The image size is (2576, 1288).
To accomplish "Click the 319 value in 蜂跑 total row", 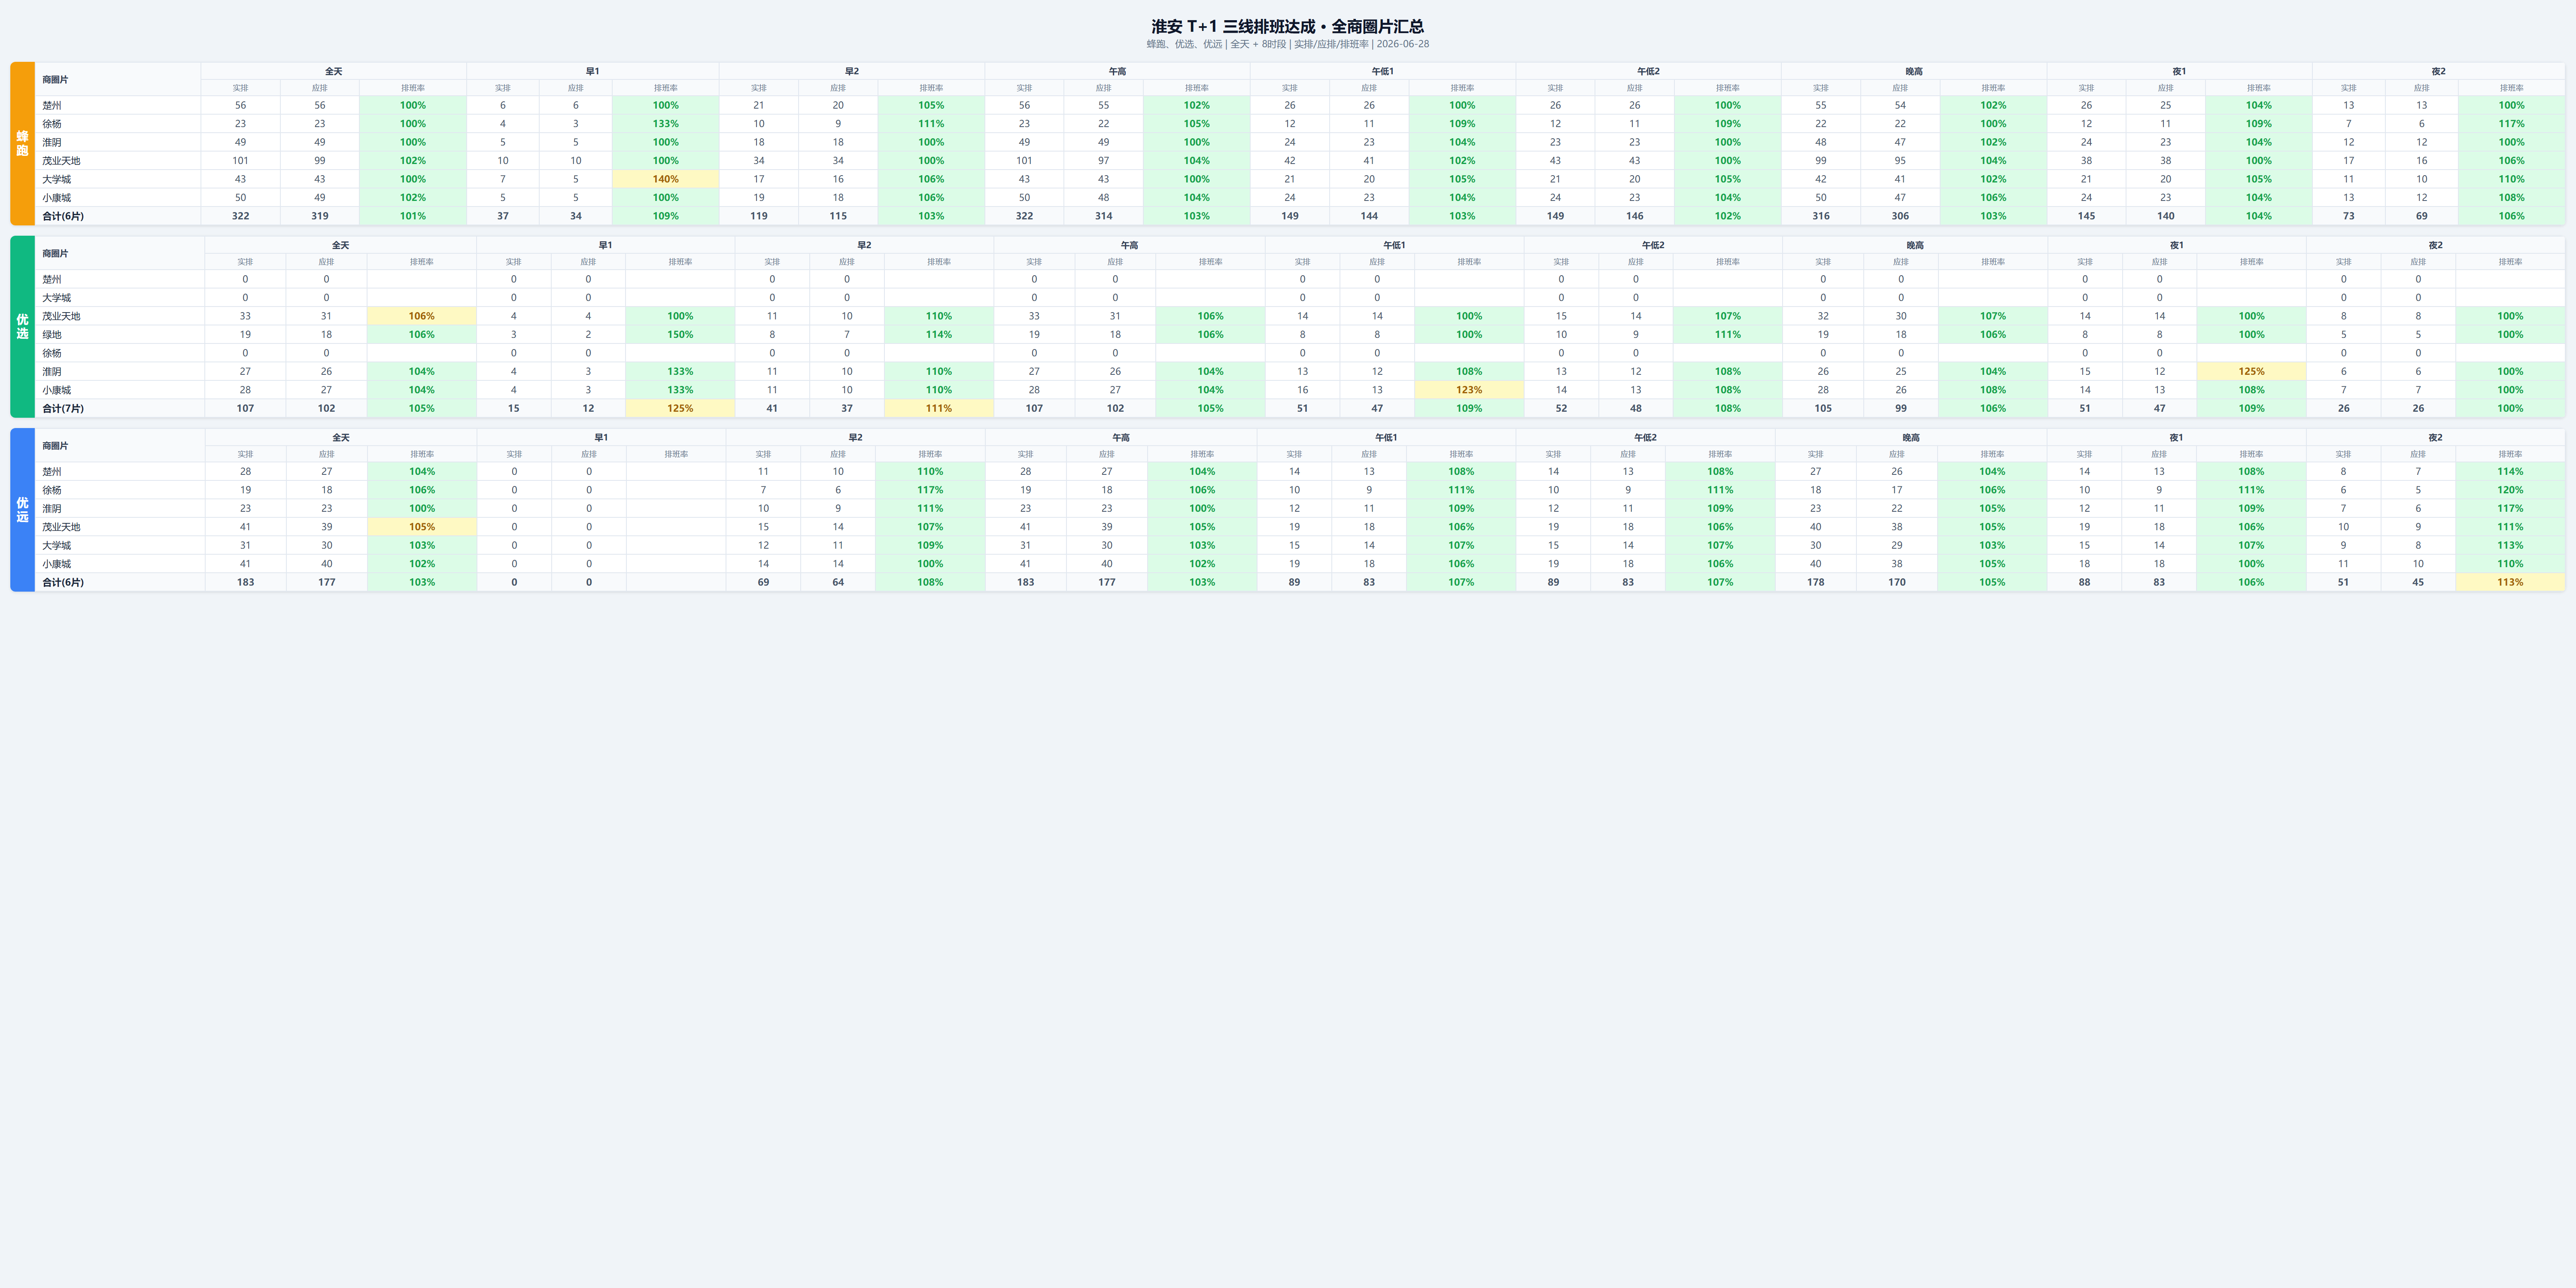I will coord(320,216).
